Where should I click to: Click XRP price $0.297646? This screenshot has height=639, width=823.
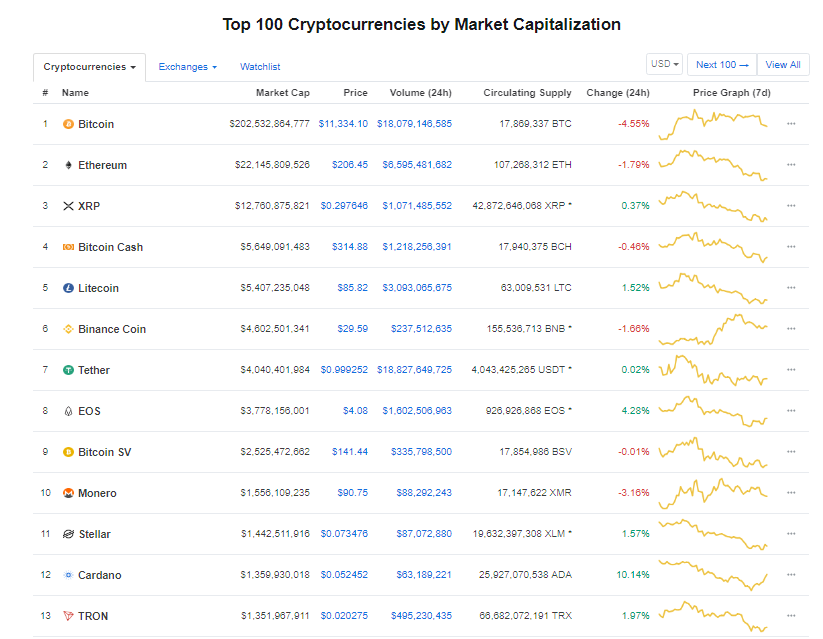(x=344, y=206)
